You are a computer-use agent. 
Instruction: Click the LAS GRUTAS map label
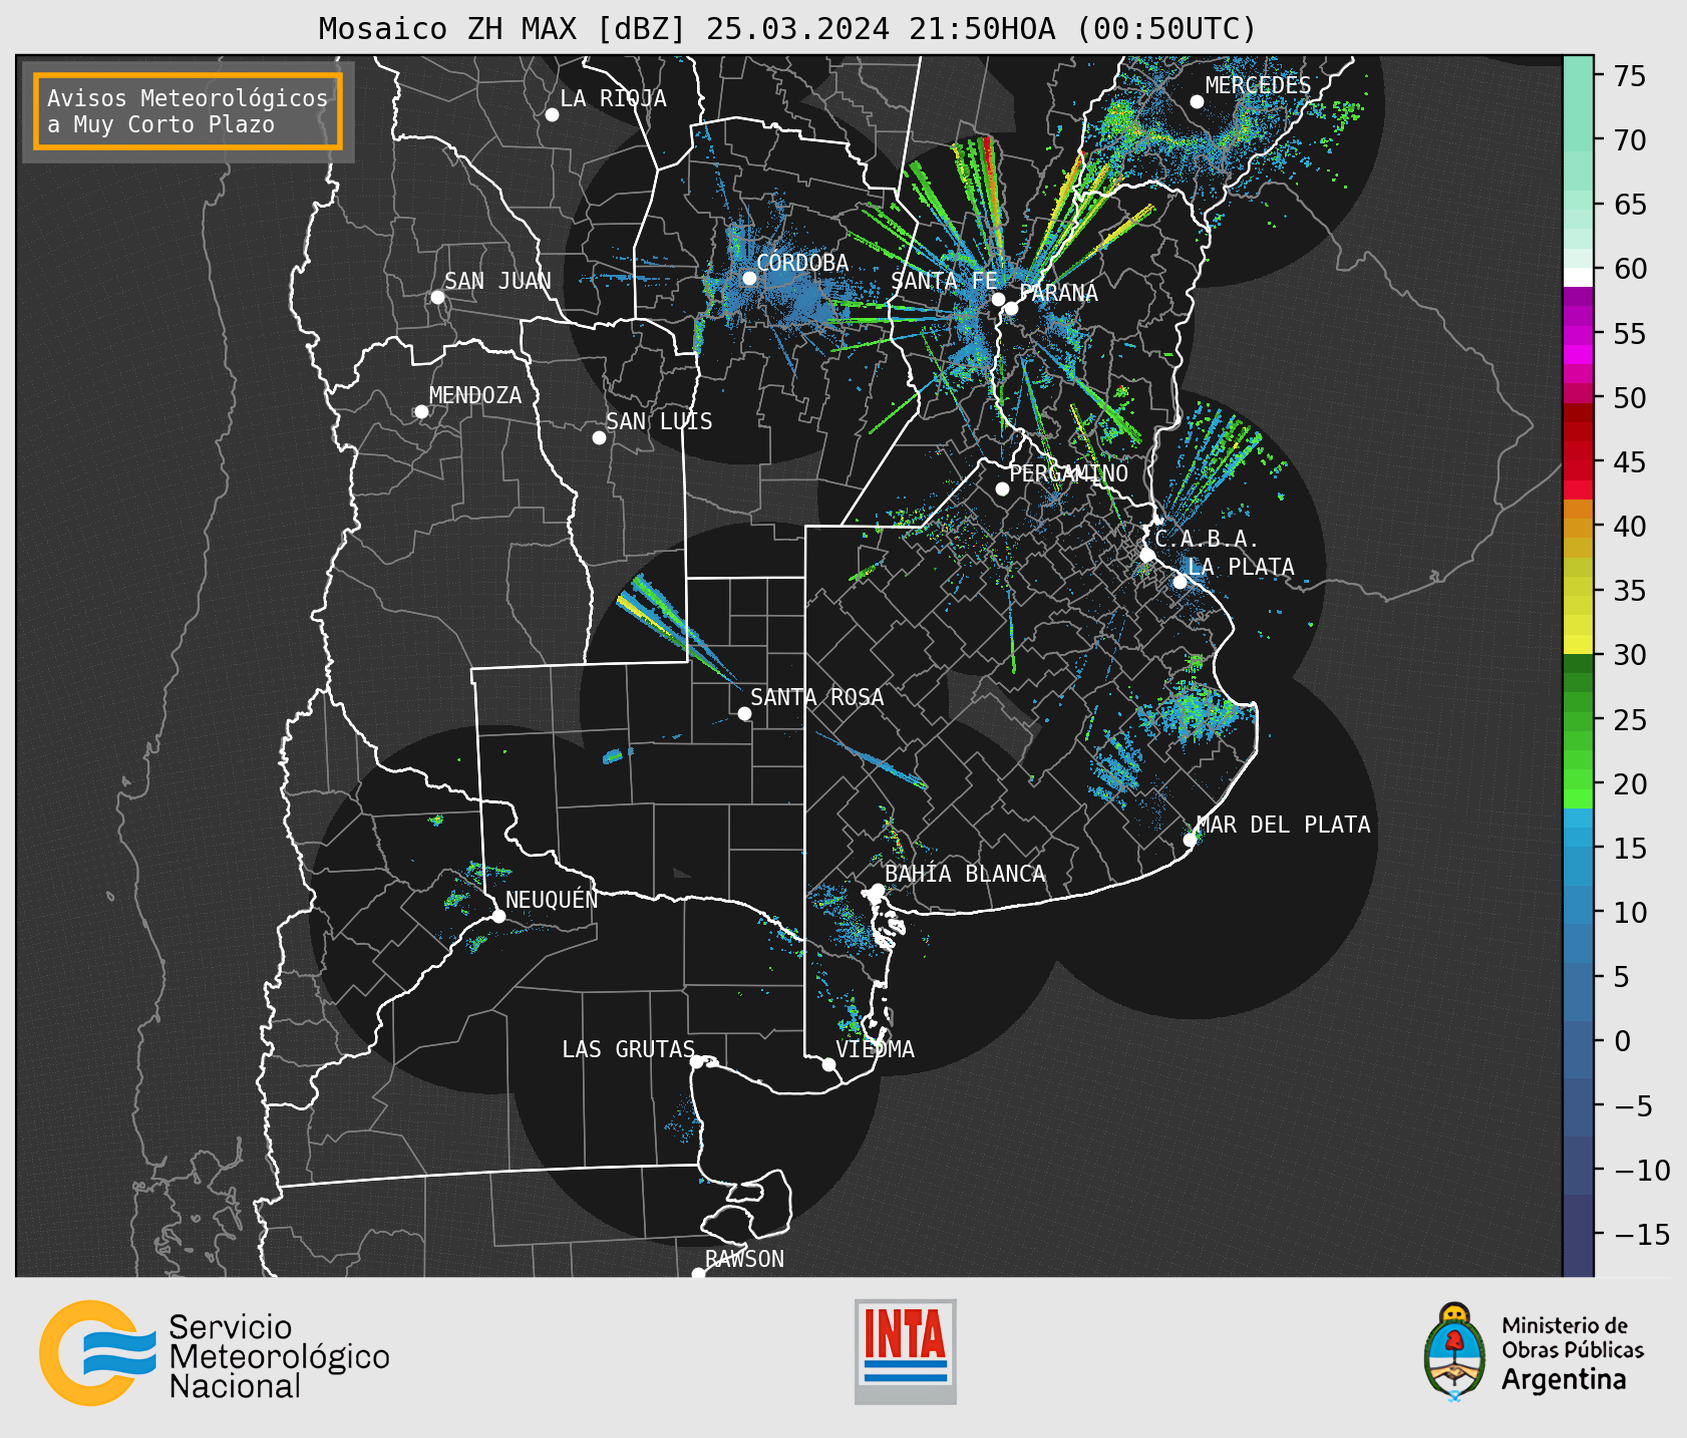coord(628,1049)
